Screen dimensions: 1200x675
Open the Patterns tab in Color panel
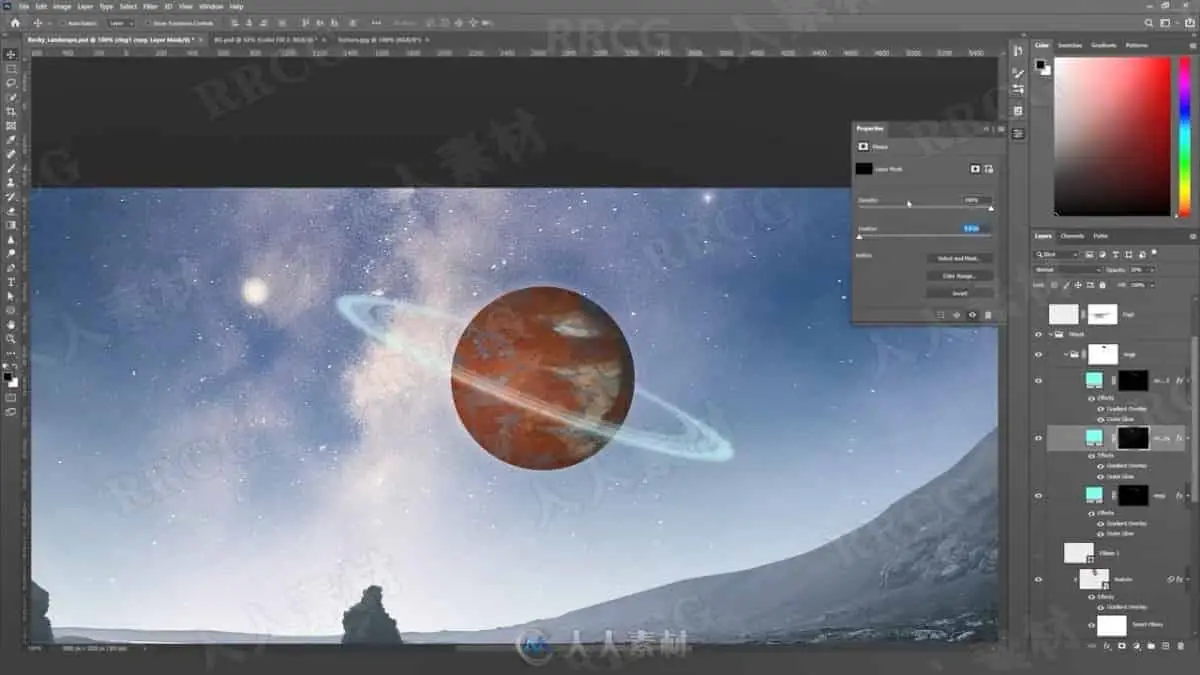coord(1136,45)
